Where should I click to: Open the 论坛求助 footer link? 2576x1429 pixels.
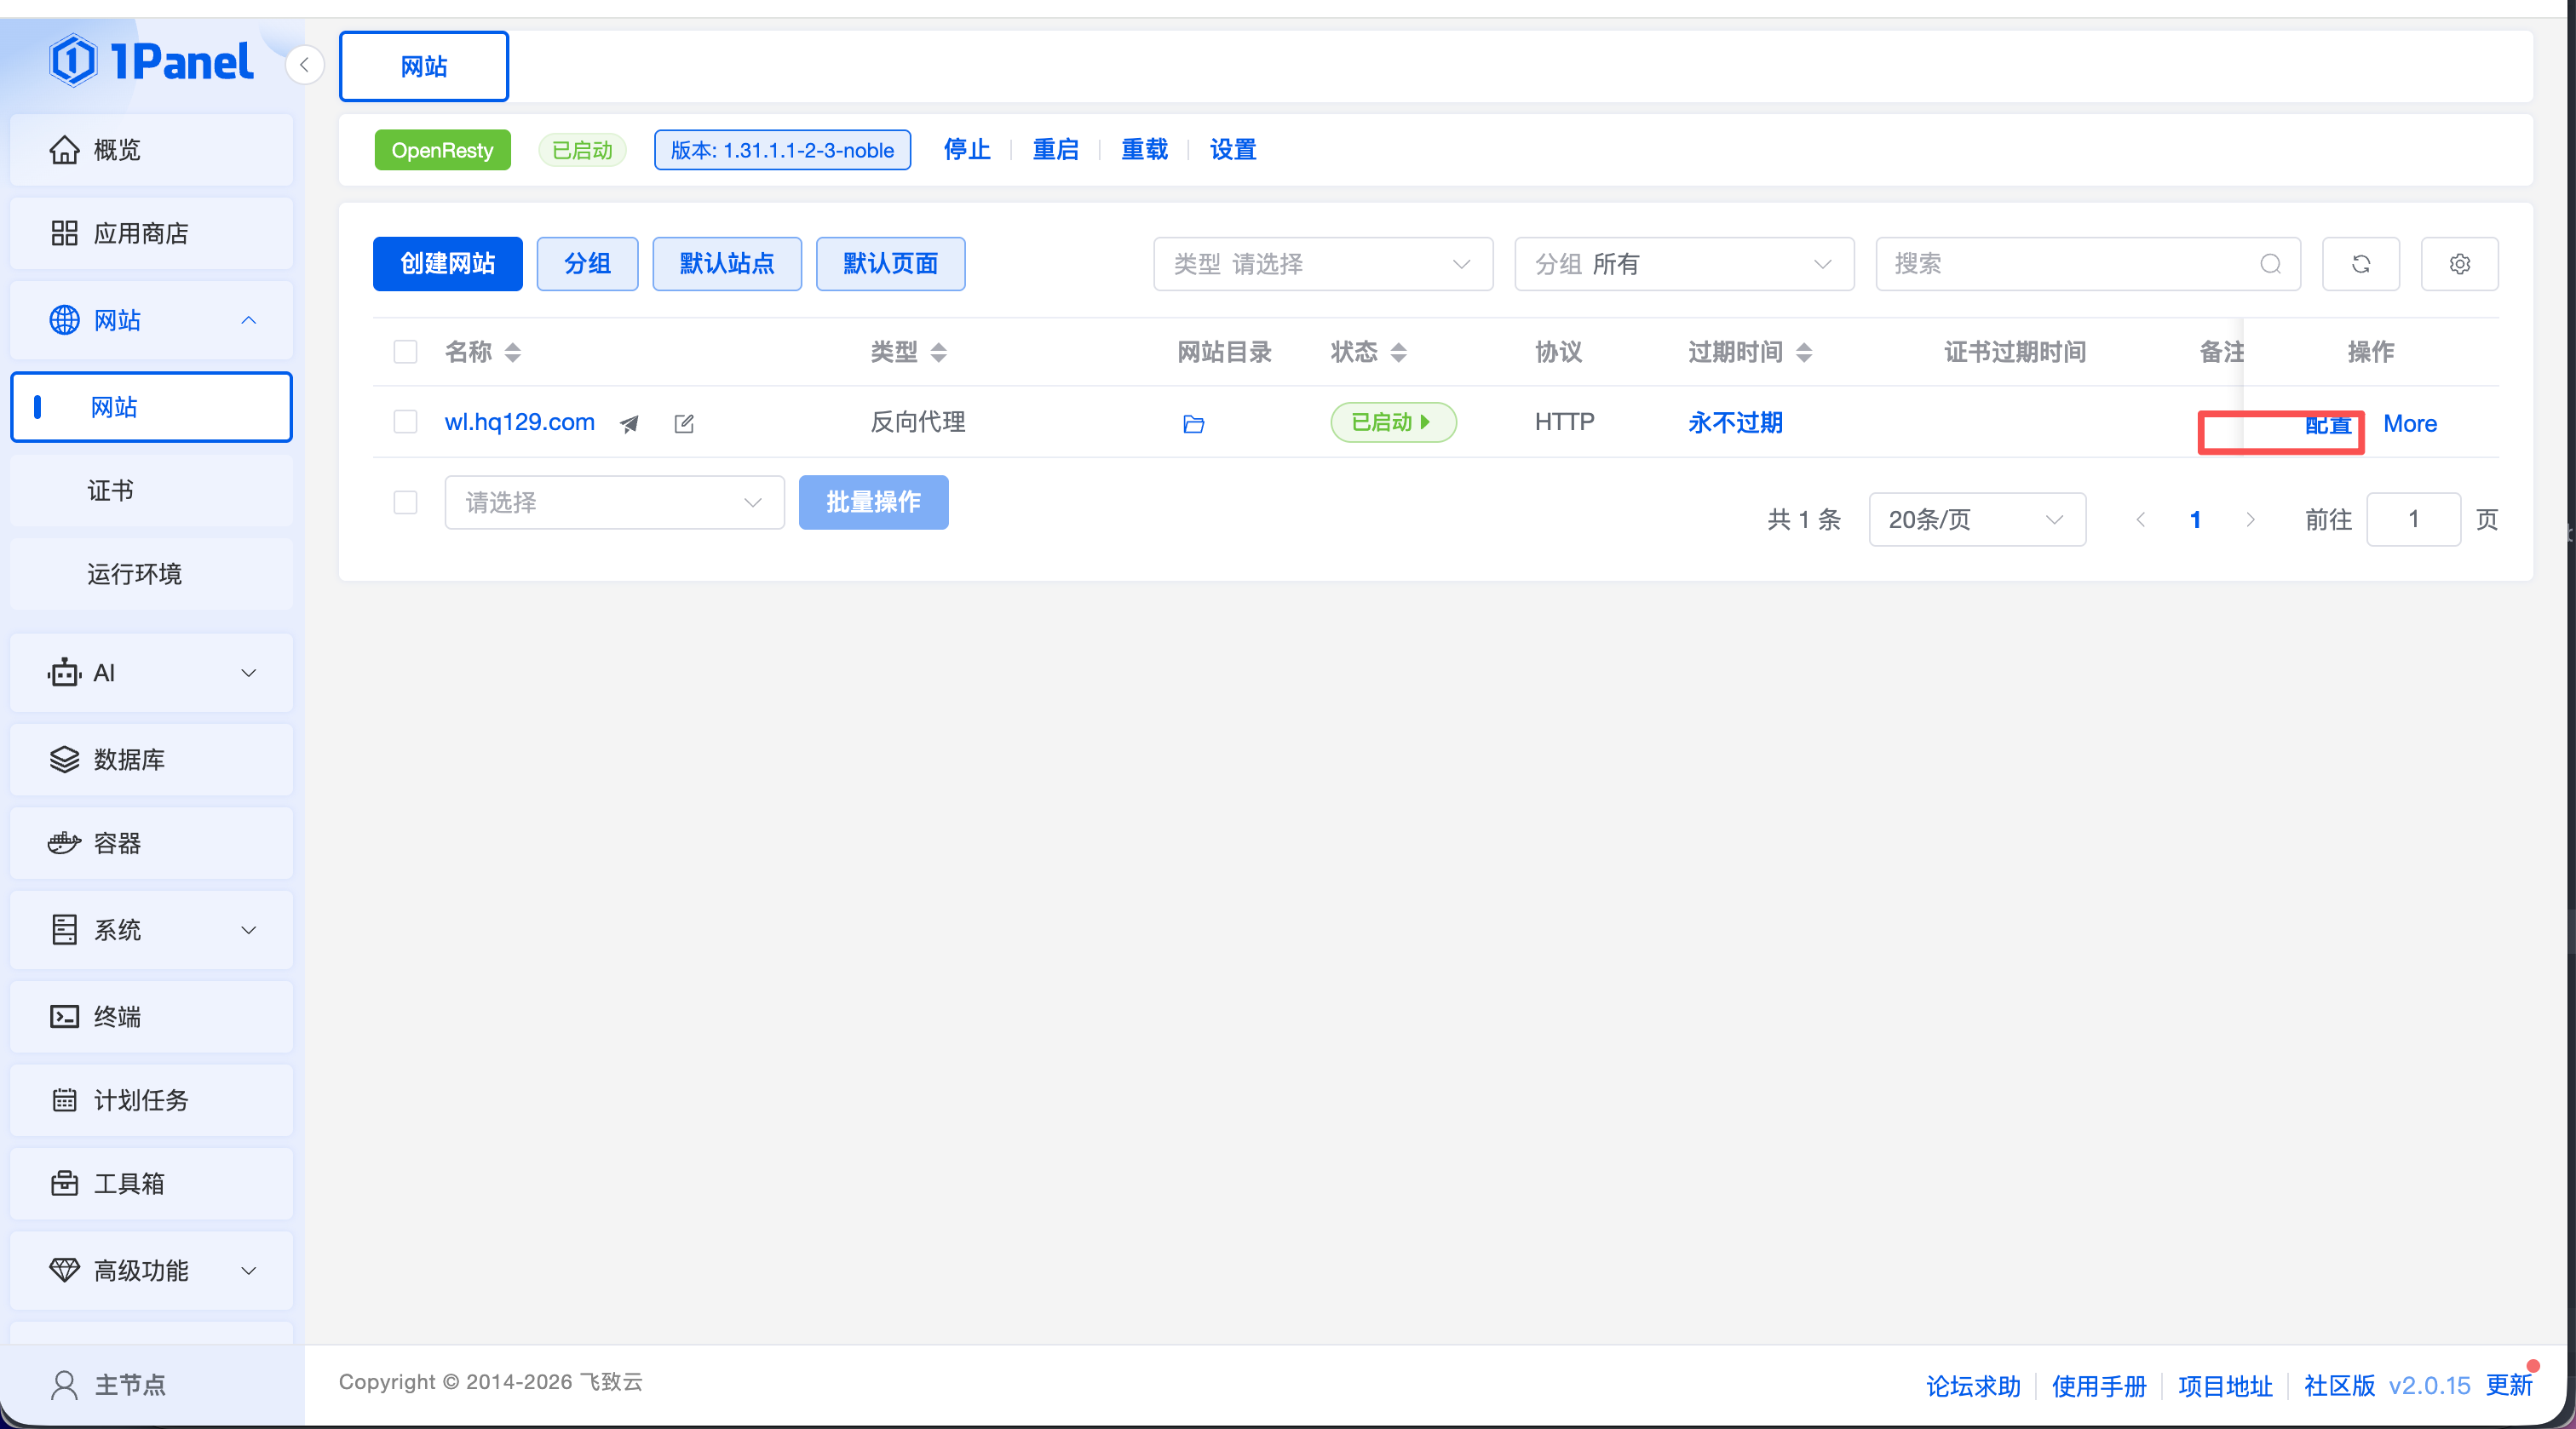pyautogui.click(x=1973, y=1386)
